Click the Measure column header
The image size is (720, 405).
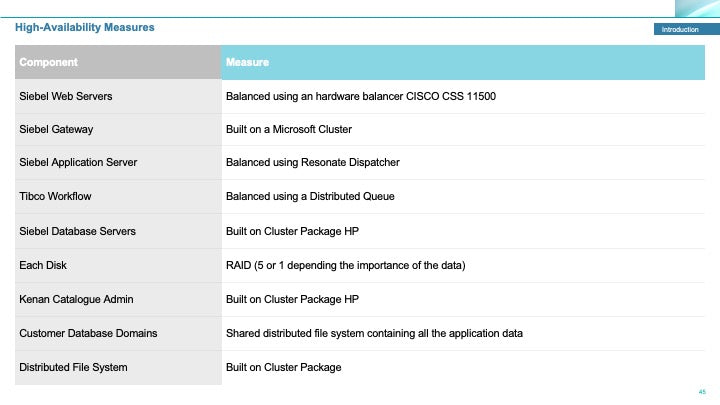(463, 62)
